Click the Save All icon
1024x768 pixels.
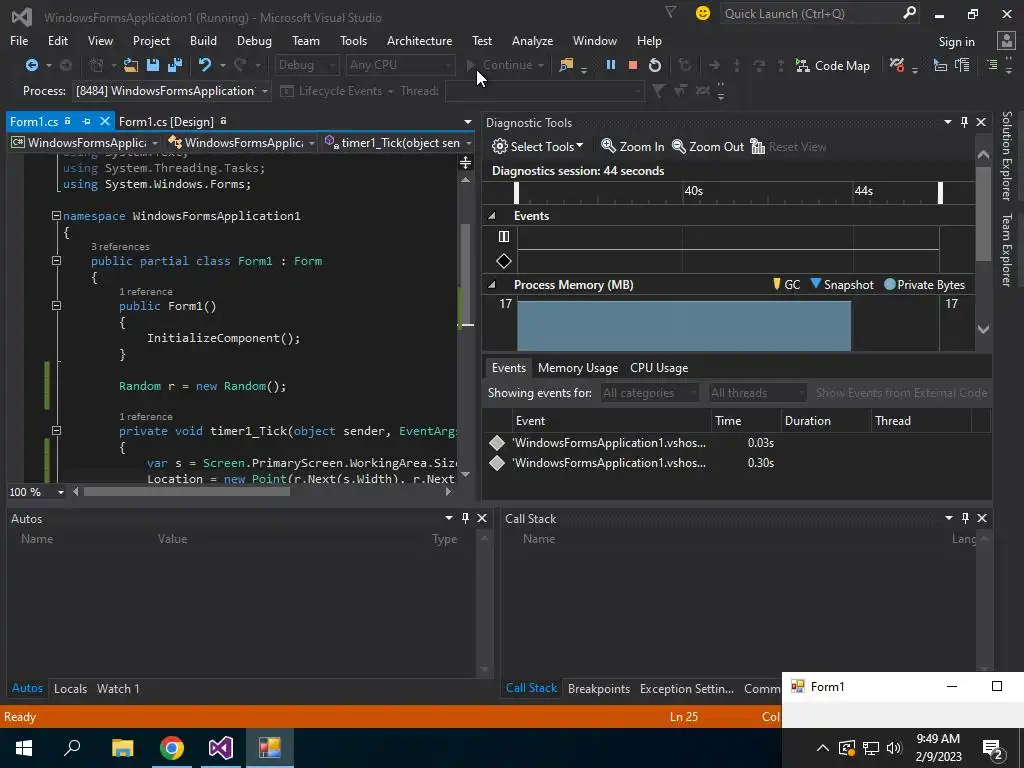pyautogui.click(x=175, y=65)
